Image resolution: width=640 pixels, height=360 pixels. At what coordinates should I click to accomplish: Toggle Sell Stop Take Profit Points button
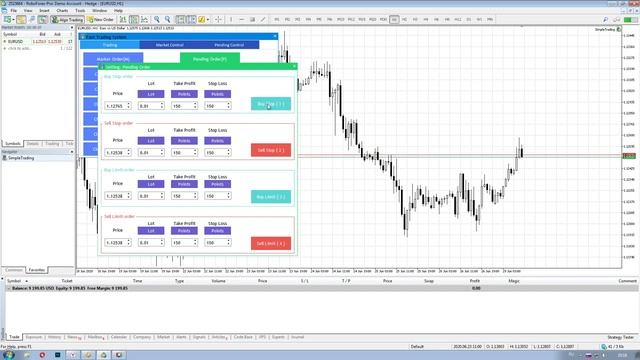pos(184,140)
